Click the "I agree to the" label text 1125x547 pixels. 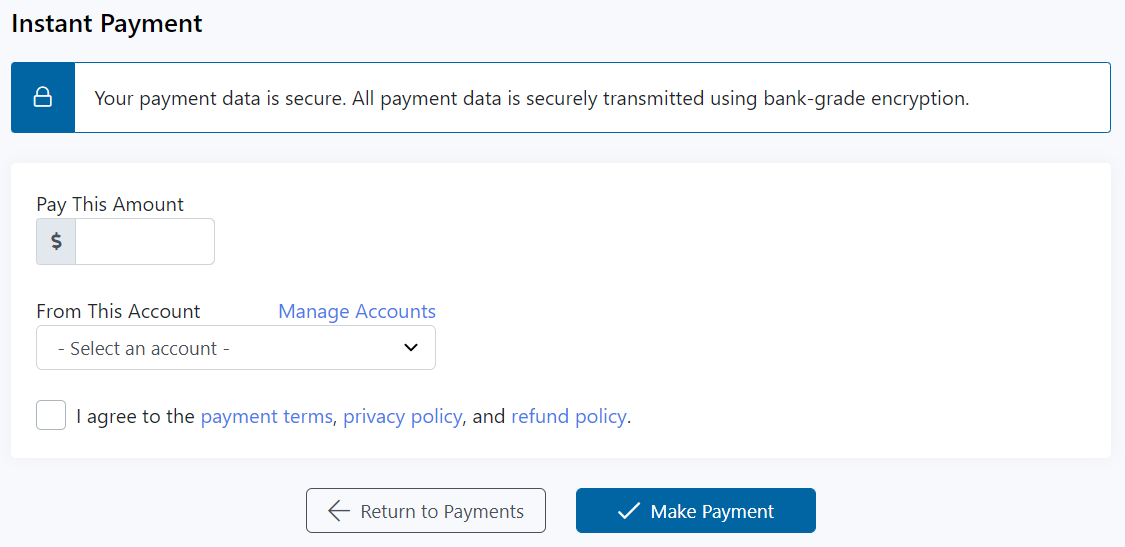click(x=135, y=416)
